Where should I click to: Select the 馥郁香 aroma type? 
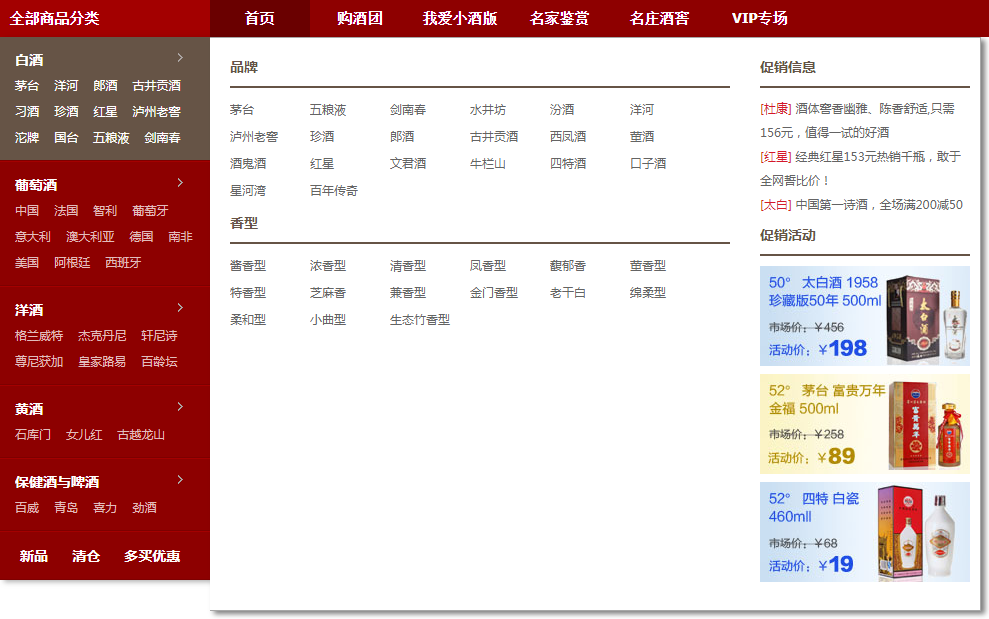point(568,266)
